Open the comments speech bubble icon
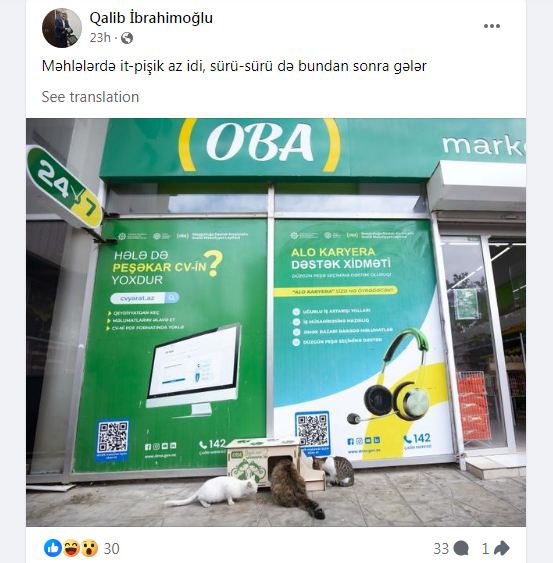 (461, 548)
